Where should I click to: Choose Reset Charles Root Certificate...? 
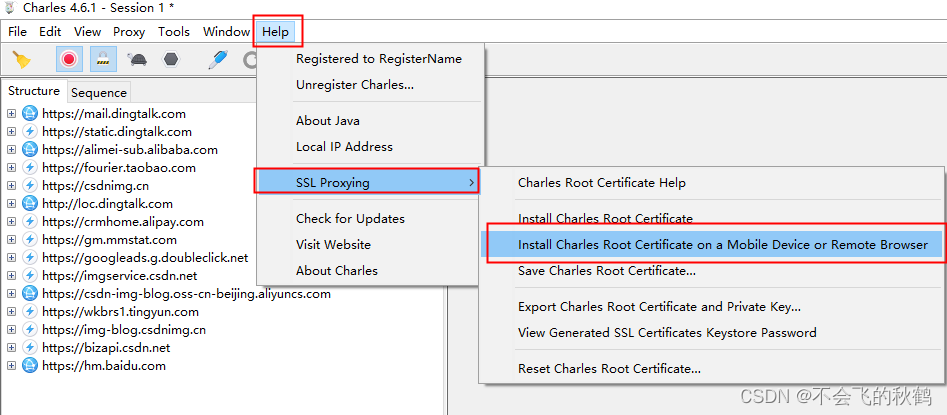609,368
